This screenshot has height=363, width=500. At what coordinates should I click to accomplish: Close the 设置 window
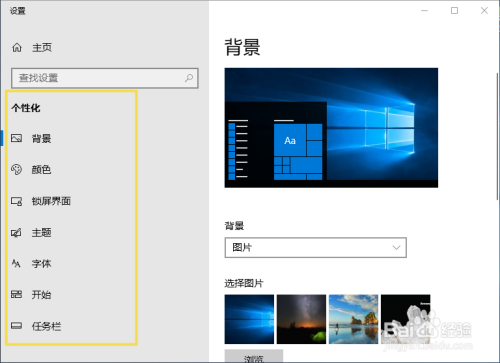tap(484, 11)
